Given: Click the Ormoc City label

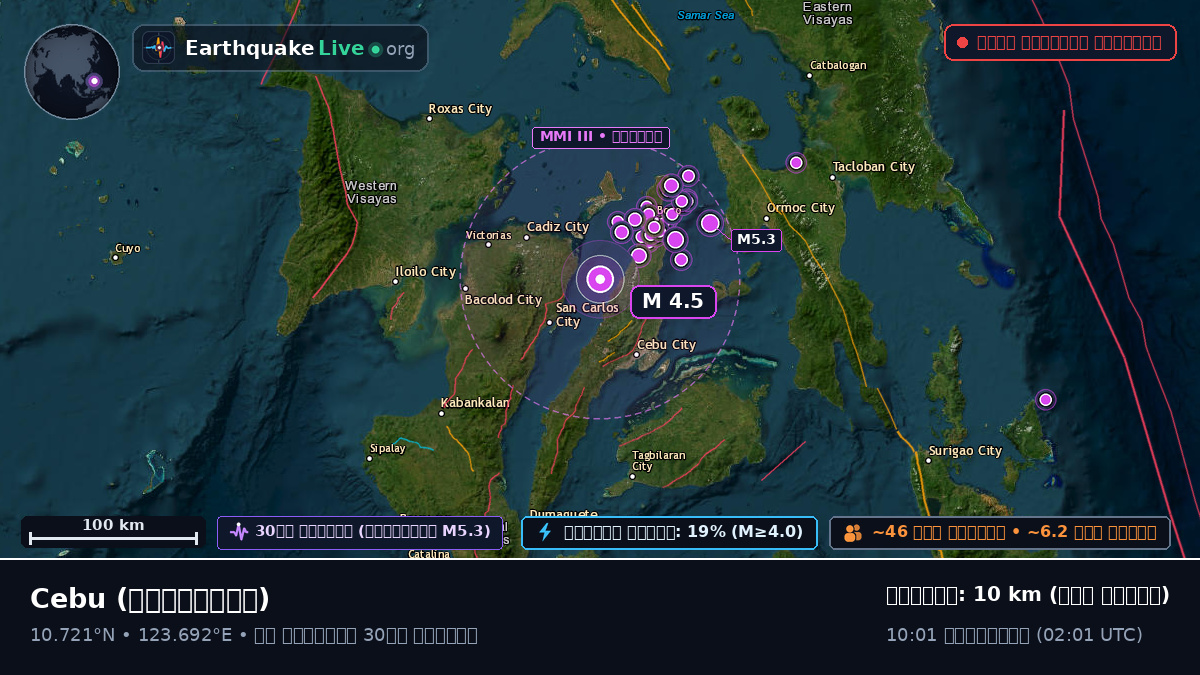Looking at the screenshot, I should (801, 208).
